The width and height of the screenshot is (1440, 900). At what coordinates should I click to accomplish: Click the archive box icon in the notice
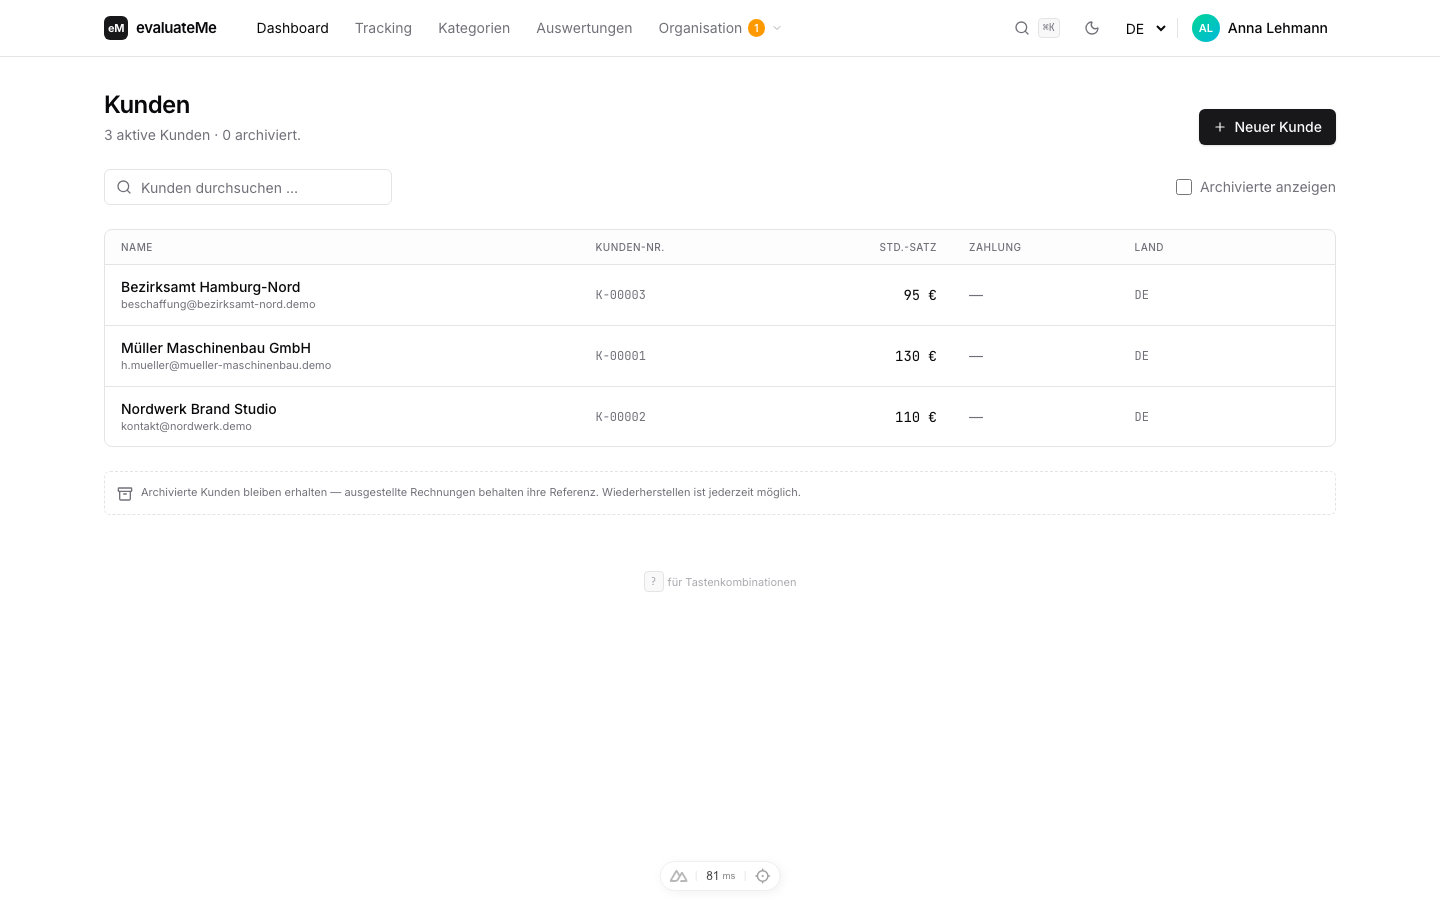tap(125, 493)
